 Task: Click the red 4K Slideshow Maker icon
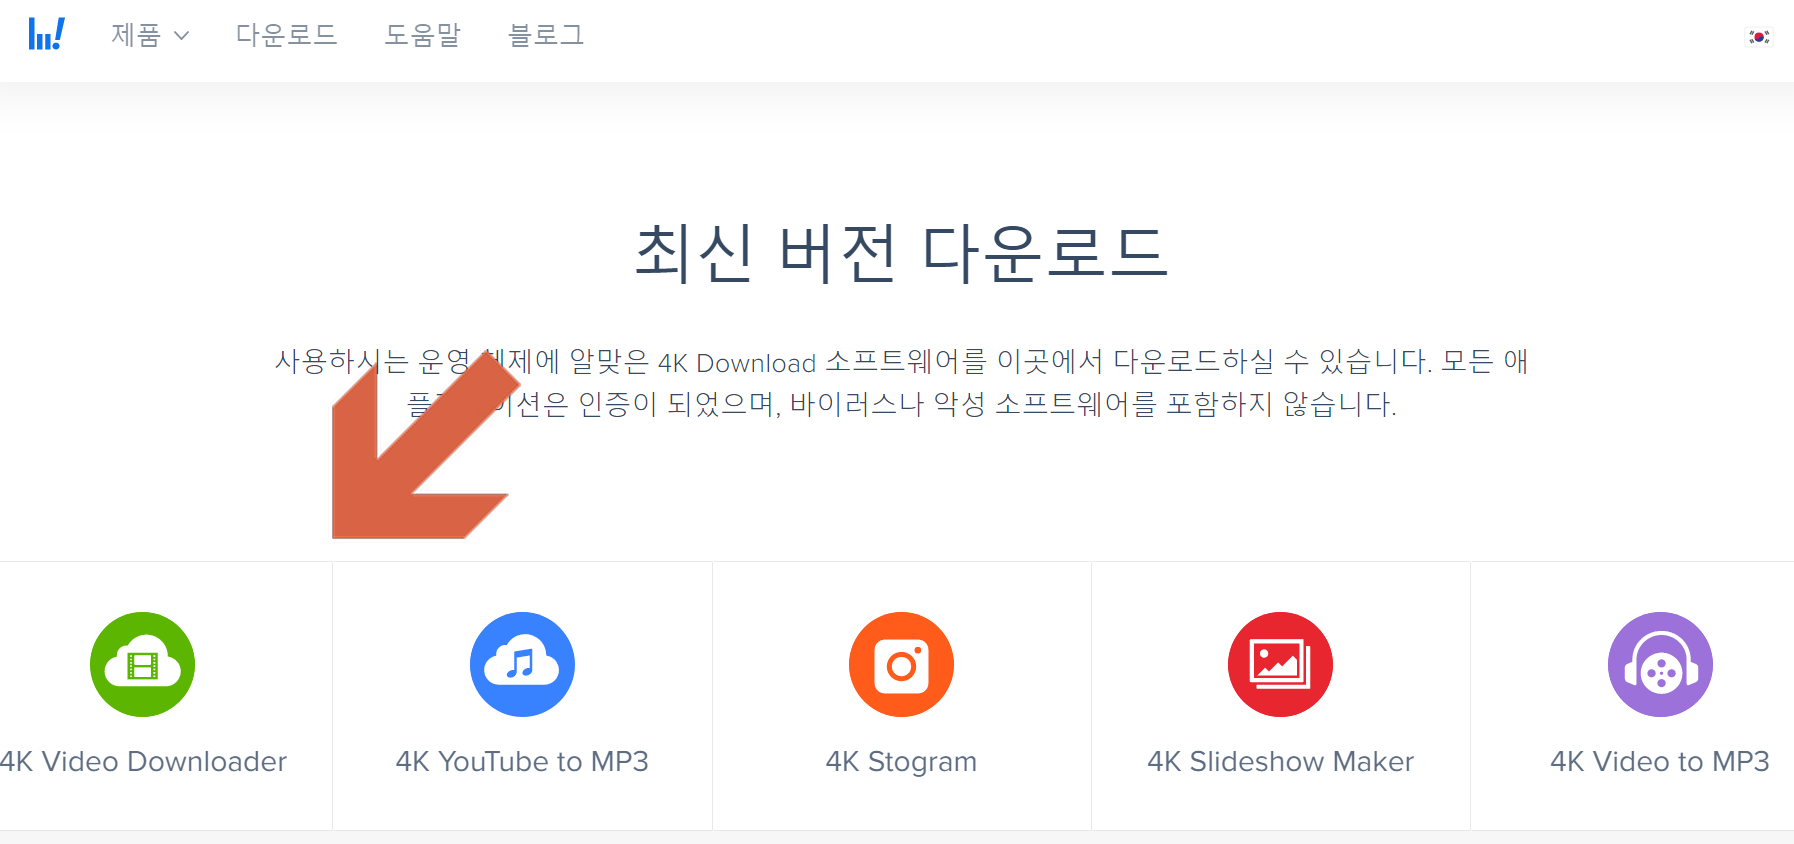pos(1280,664)
